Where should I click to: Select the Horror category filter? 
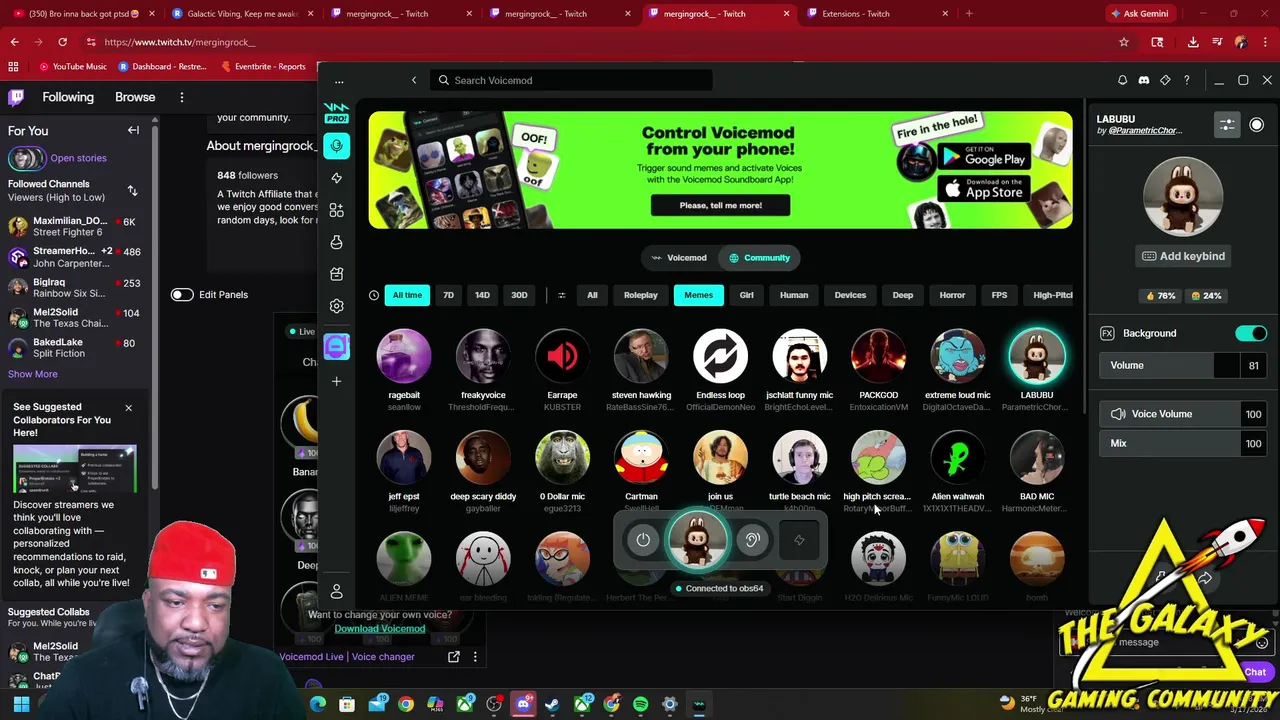952,295
